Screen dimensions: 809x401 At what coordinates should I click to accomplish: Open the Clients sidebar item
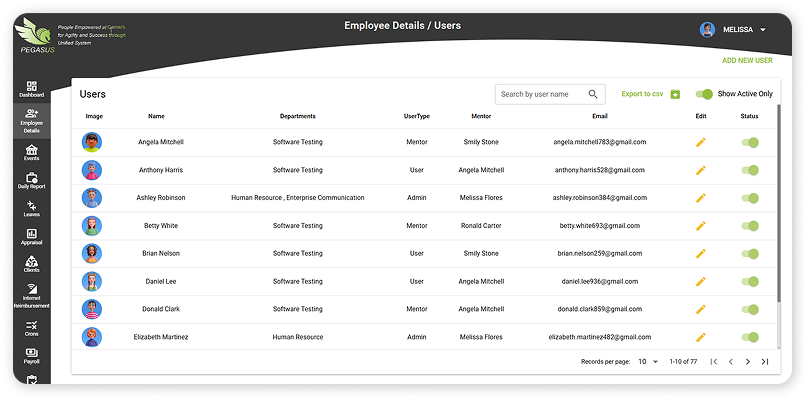31,264
